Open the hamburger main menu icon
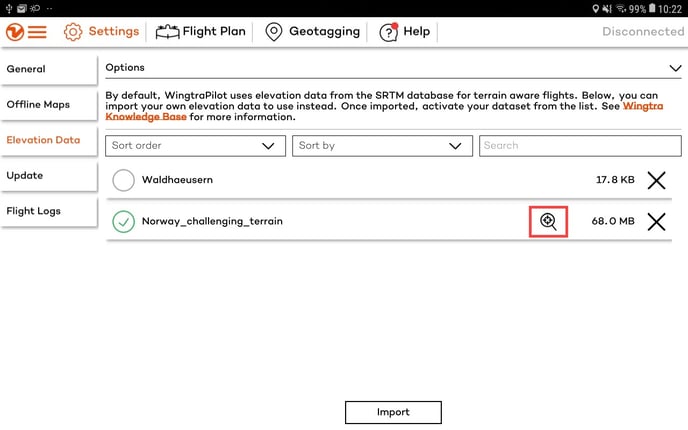Image resolution: width=688 pixels, height=430 pixels. [37, 31]
